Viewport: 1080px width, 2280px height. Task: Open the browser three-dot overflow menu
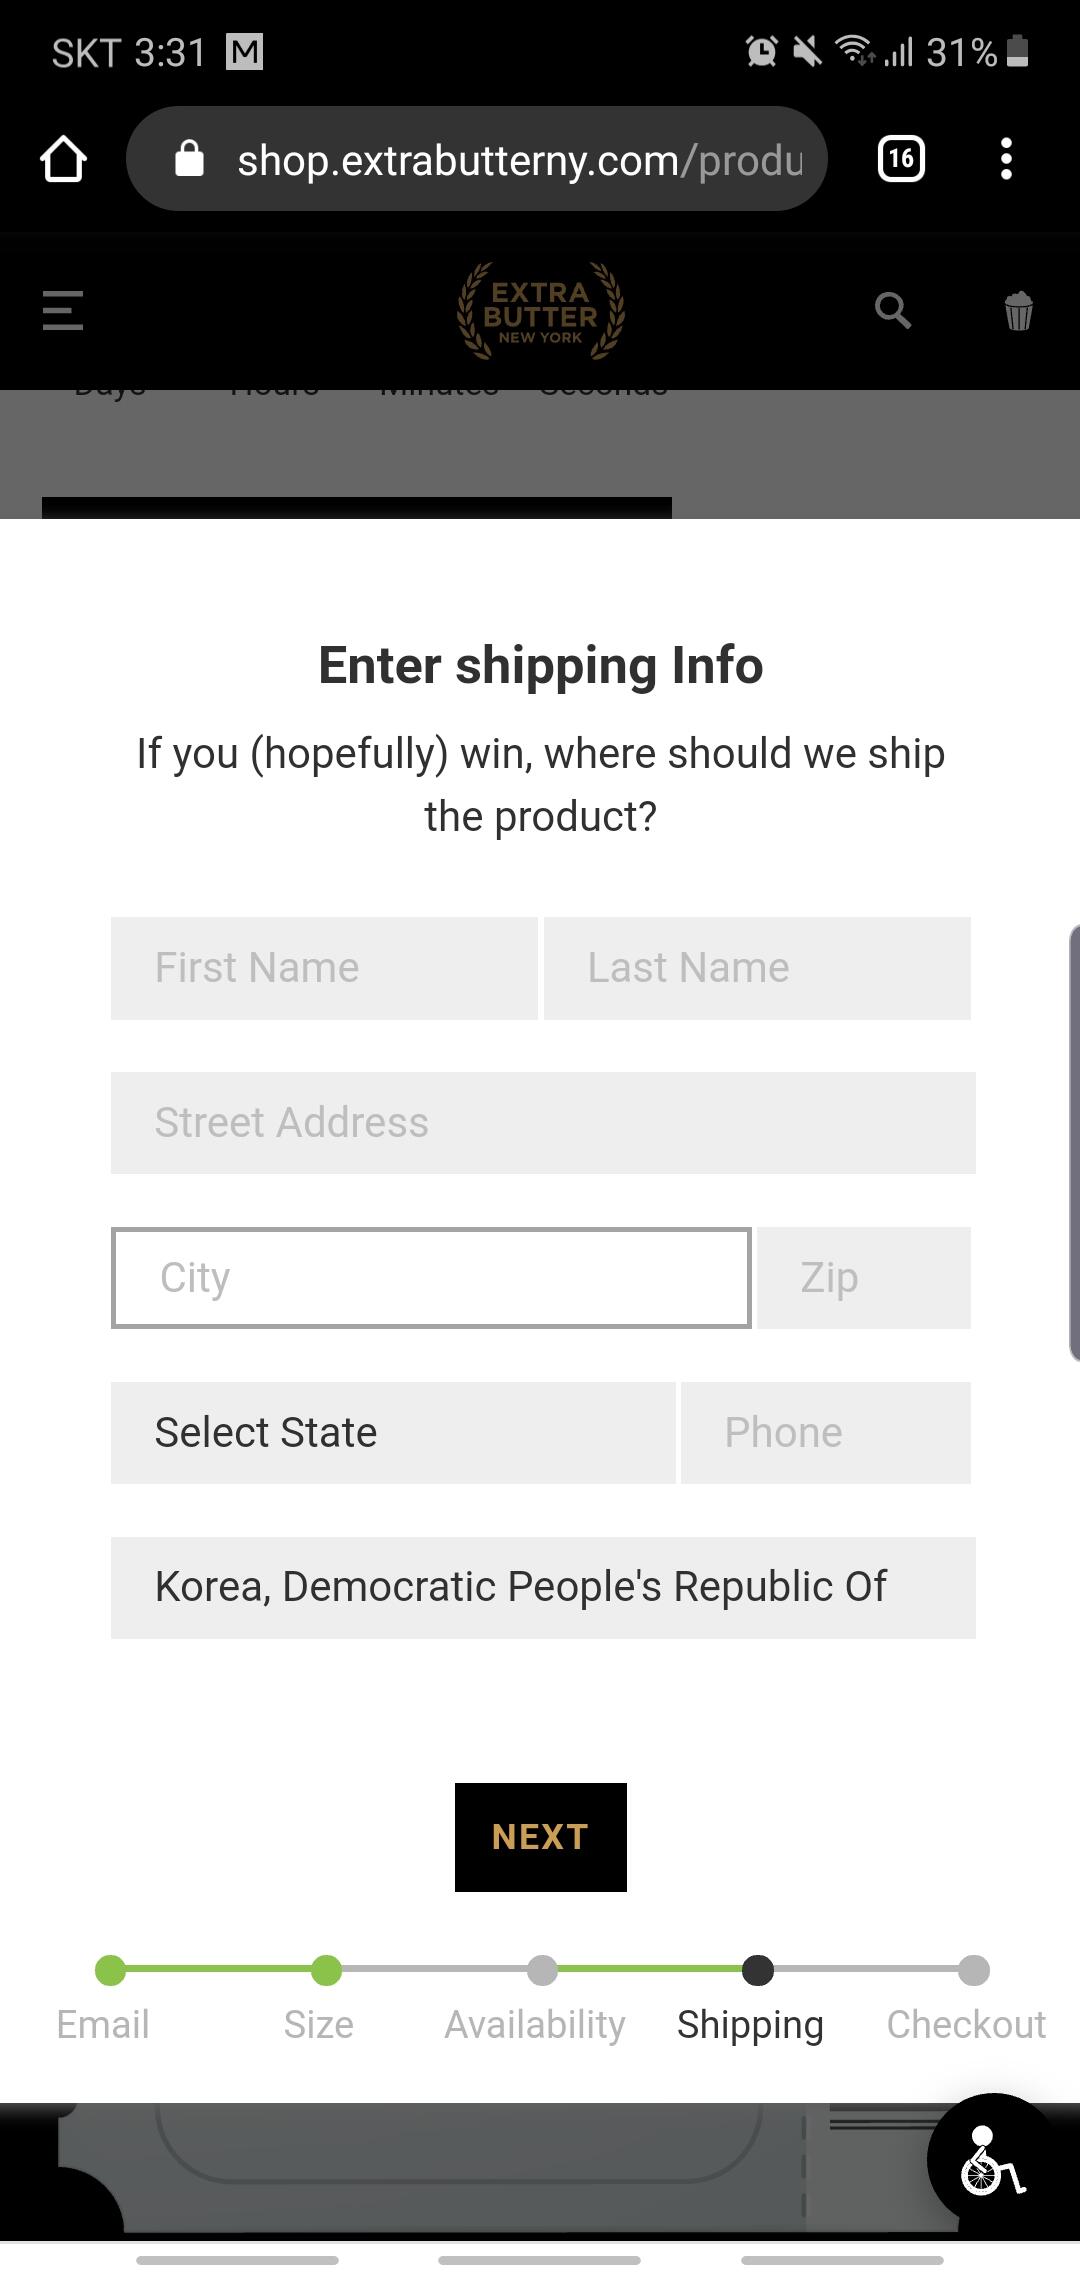coord(1006,159)
